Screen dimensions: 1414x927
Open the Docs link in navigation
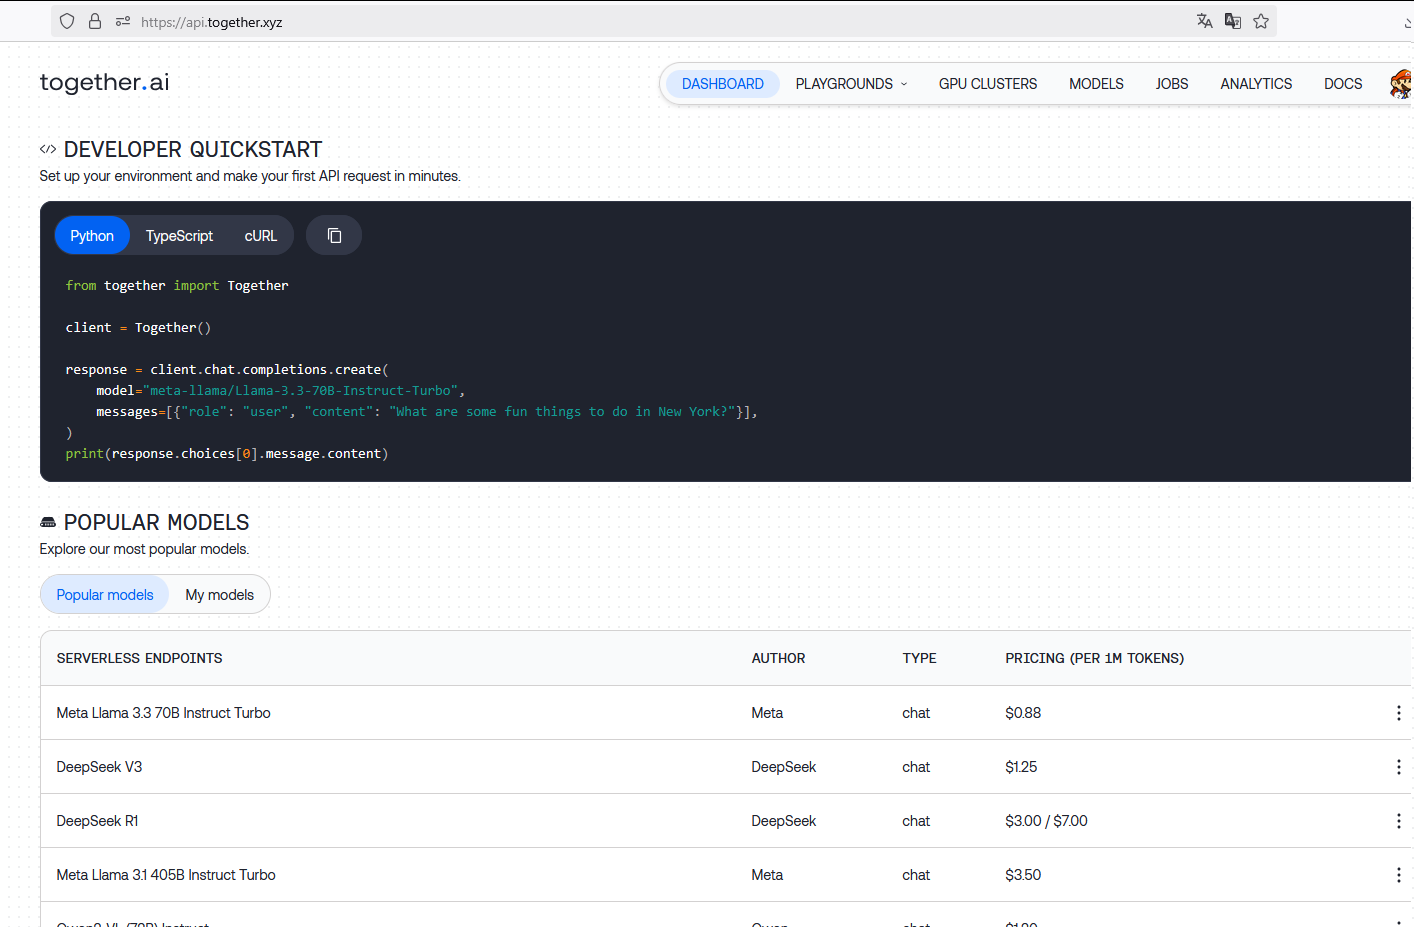coord(1342,84)
